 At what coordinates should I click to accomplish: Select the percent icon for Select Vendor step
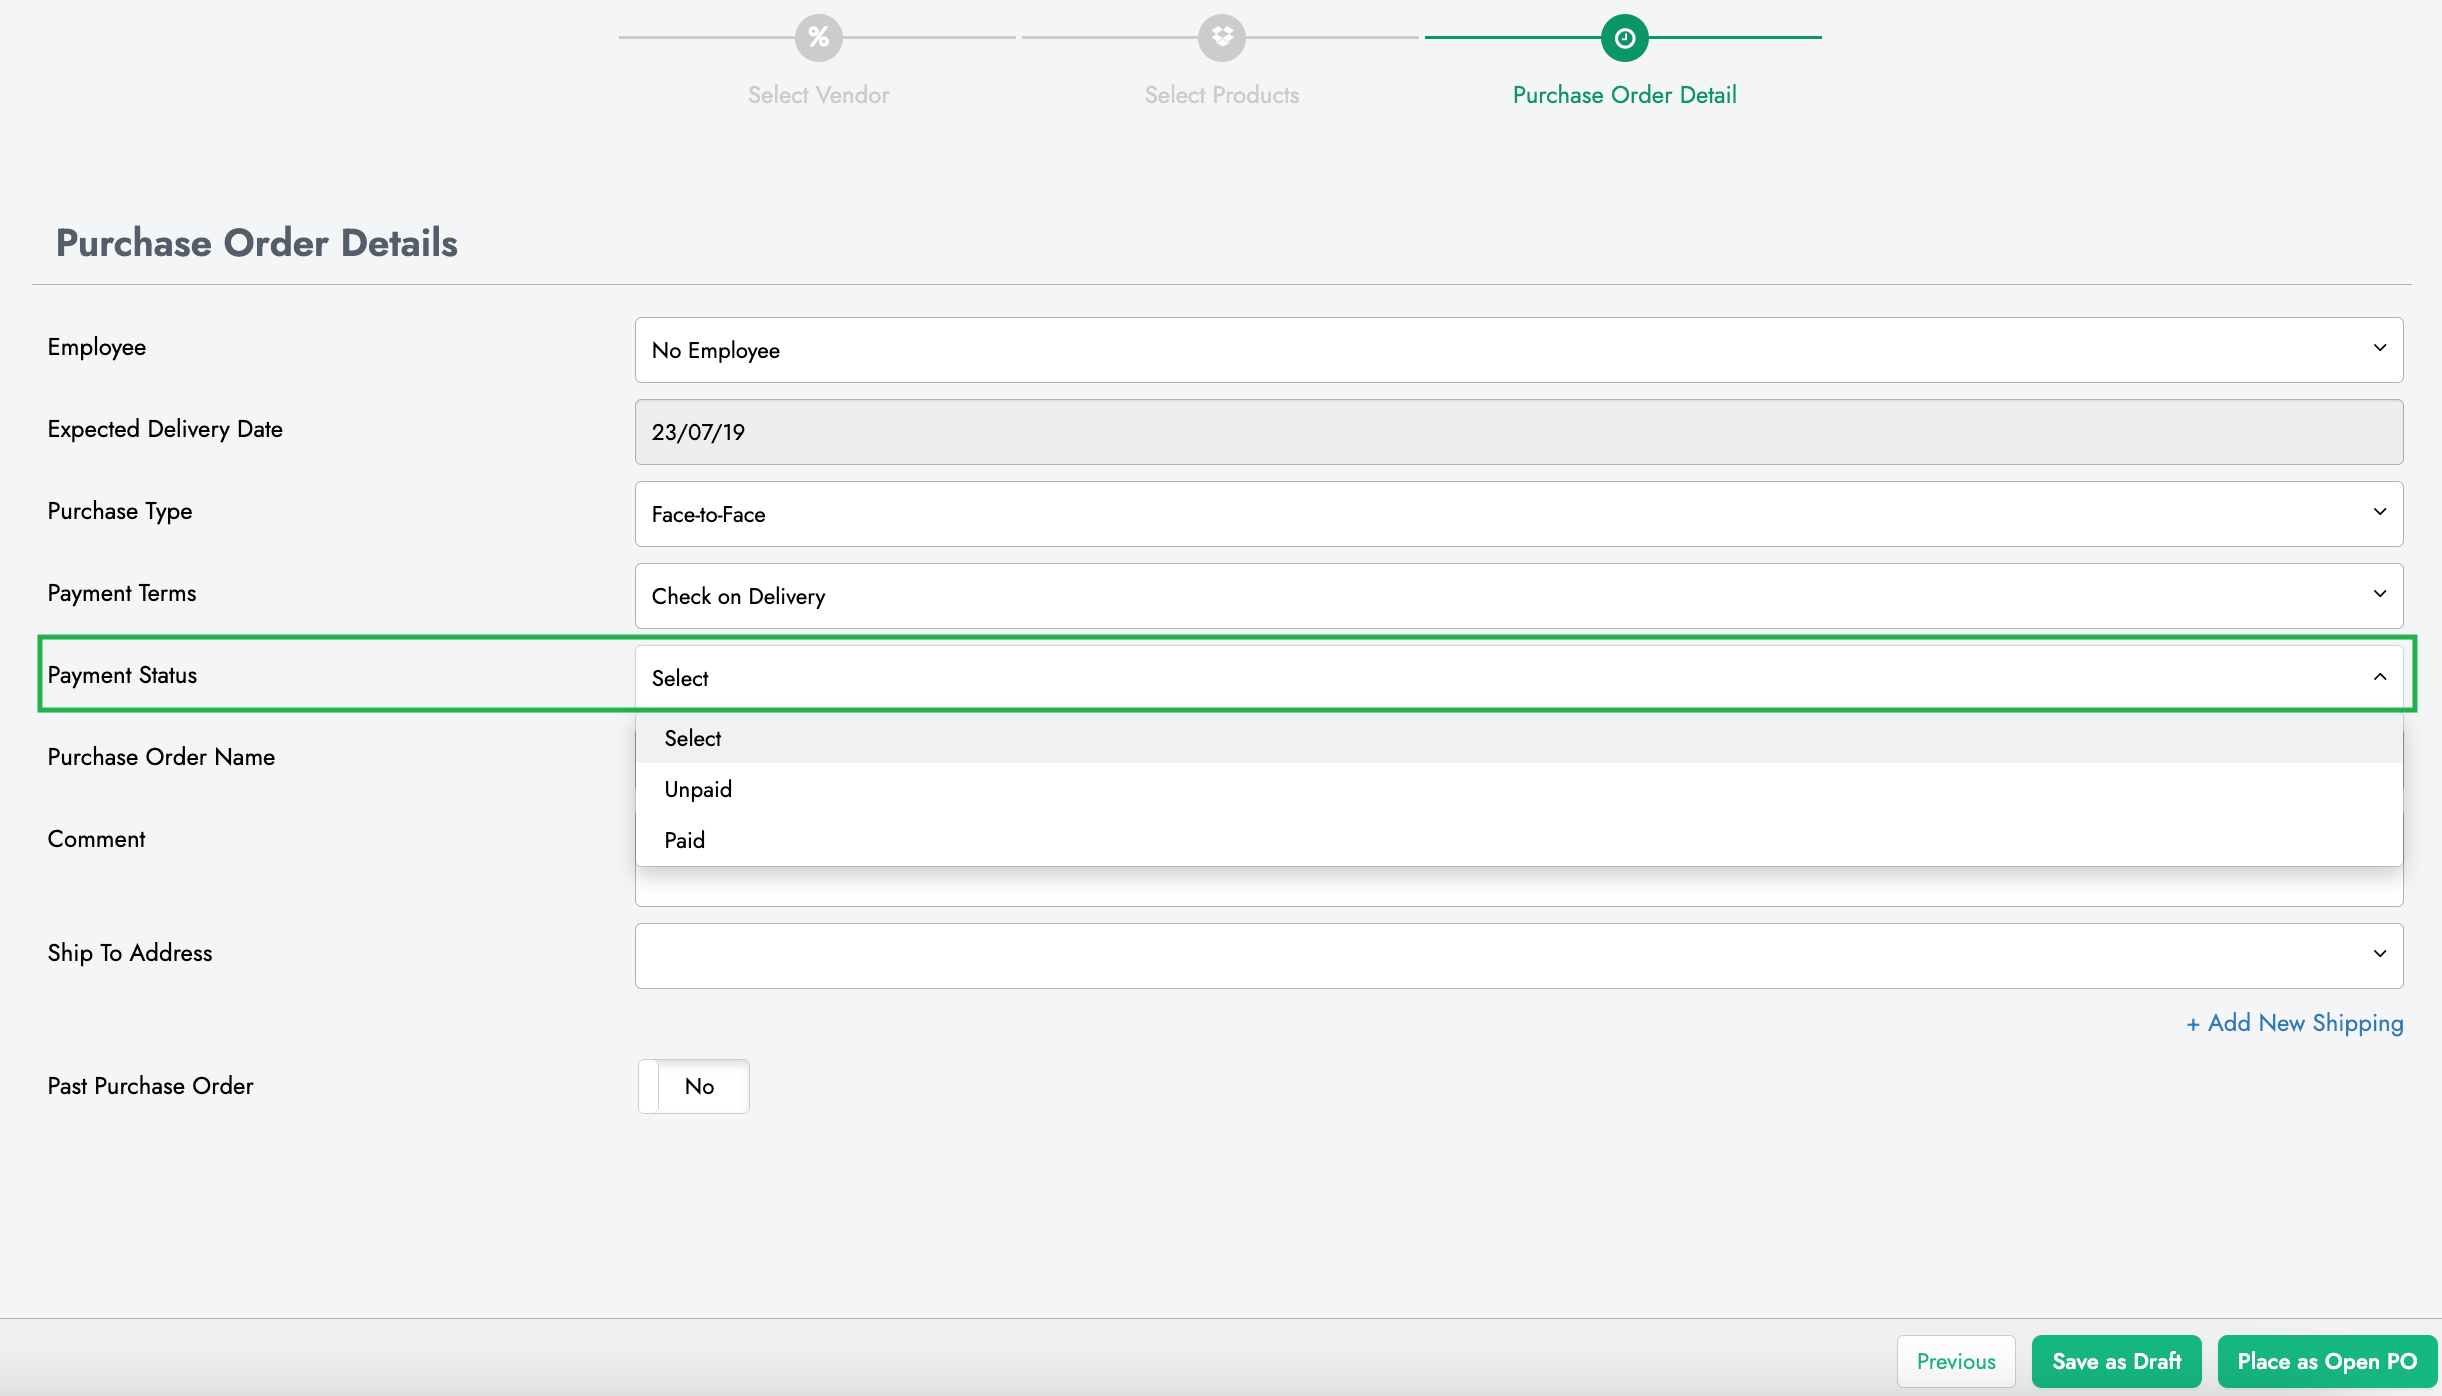pyautogui.click(x=819, y=38)
